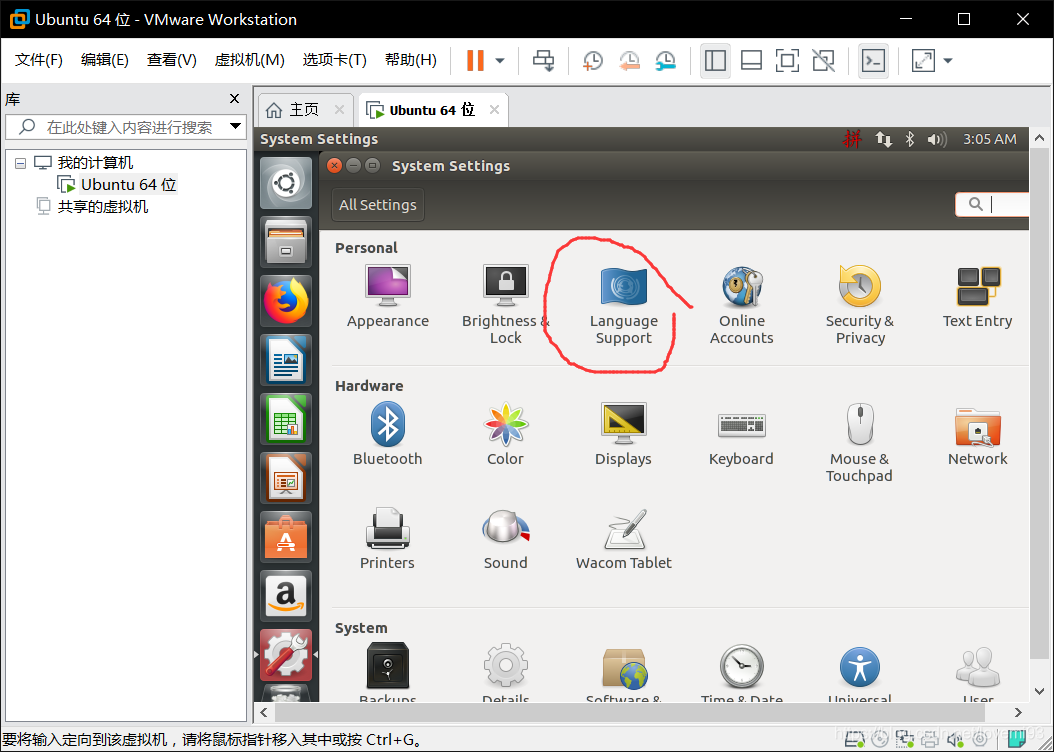Click System Settings wrench launcher icon

[286, 655]
